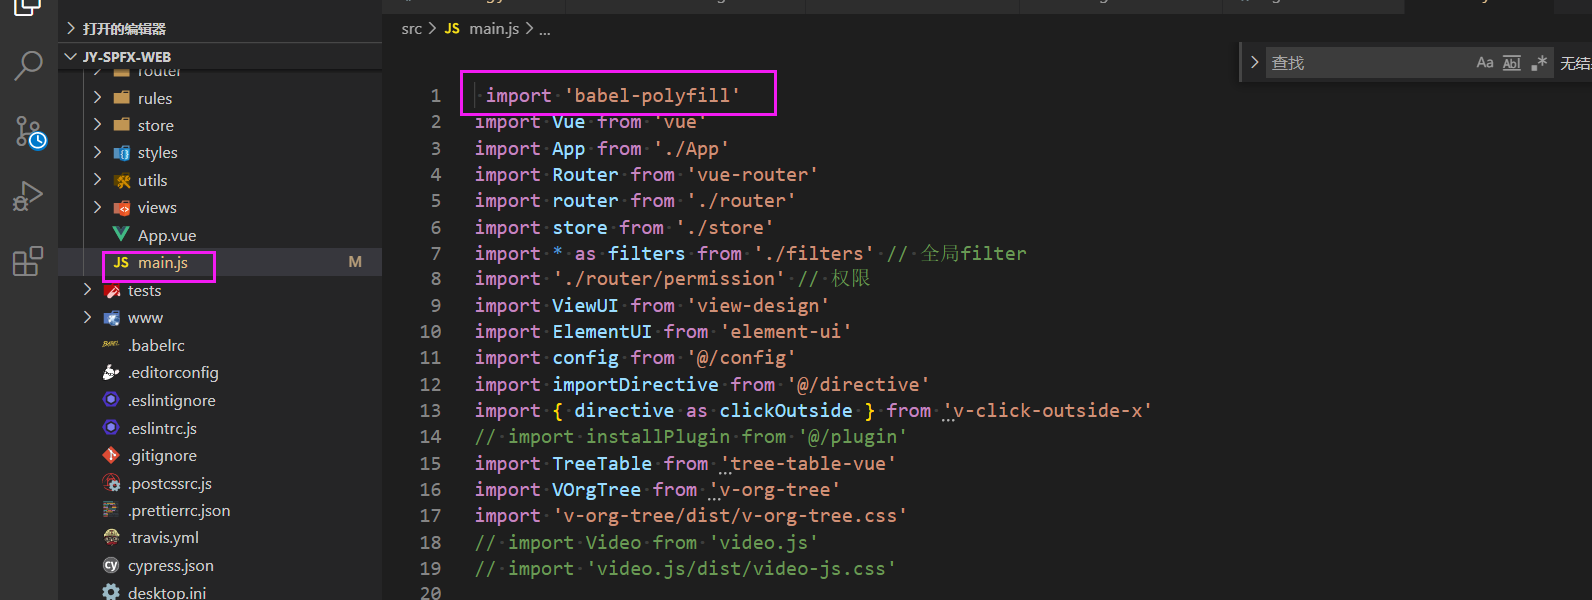1592x600 pixels.
Task: Expand the styles folder chevron
Action: [x=97, y=153]
